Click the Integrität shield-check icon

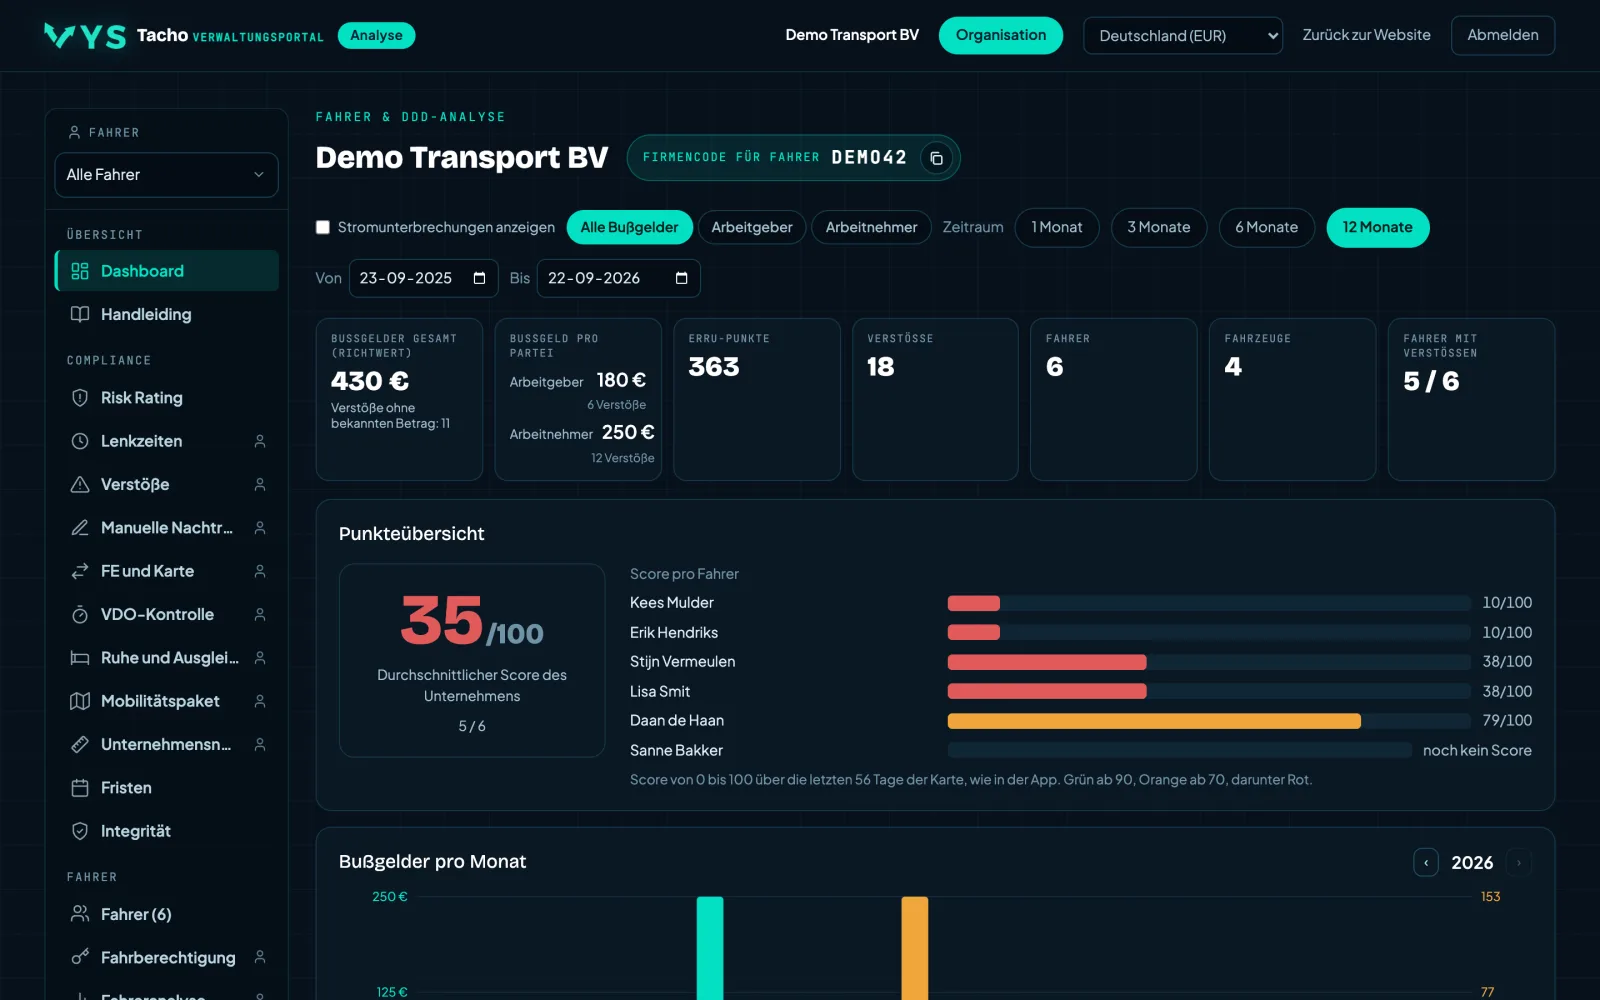(x=80, y=831)
